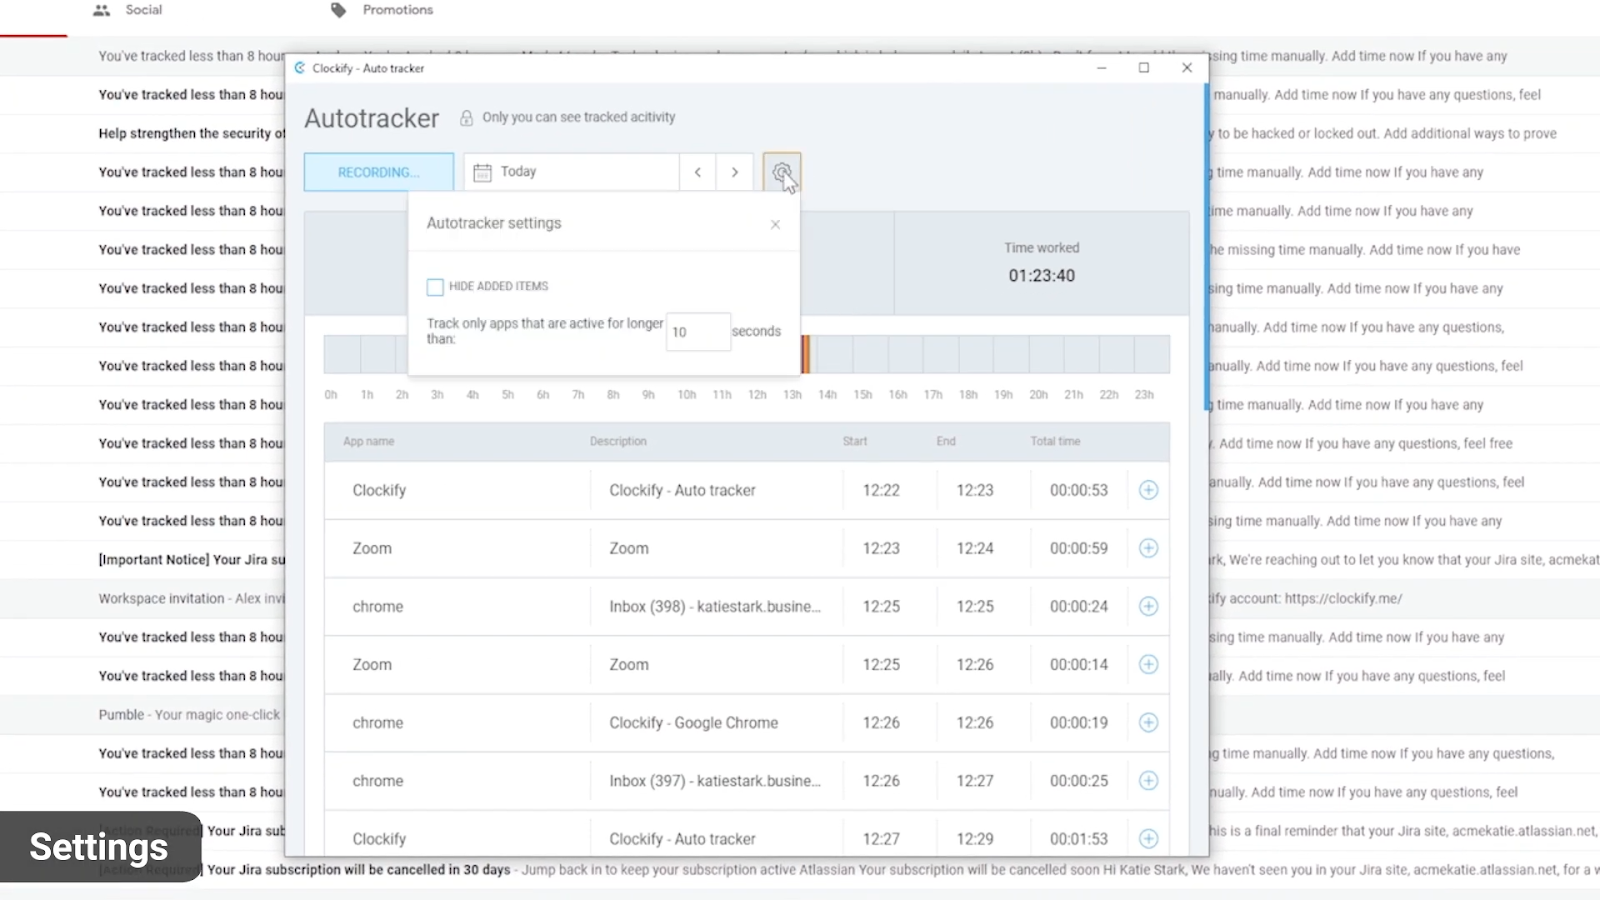Add the Clockify - Google Chrome entry plus icon
The image size is (1600, 900).
pyautogui.click(x=1148, y=722)
